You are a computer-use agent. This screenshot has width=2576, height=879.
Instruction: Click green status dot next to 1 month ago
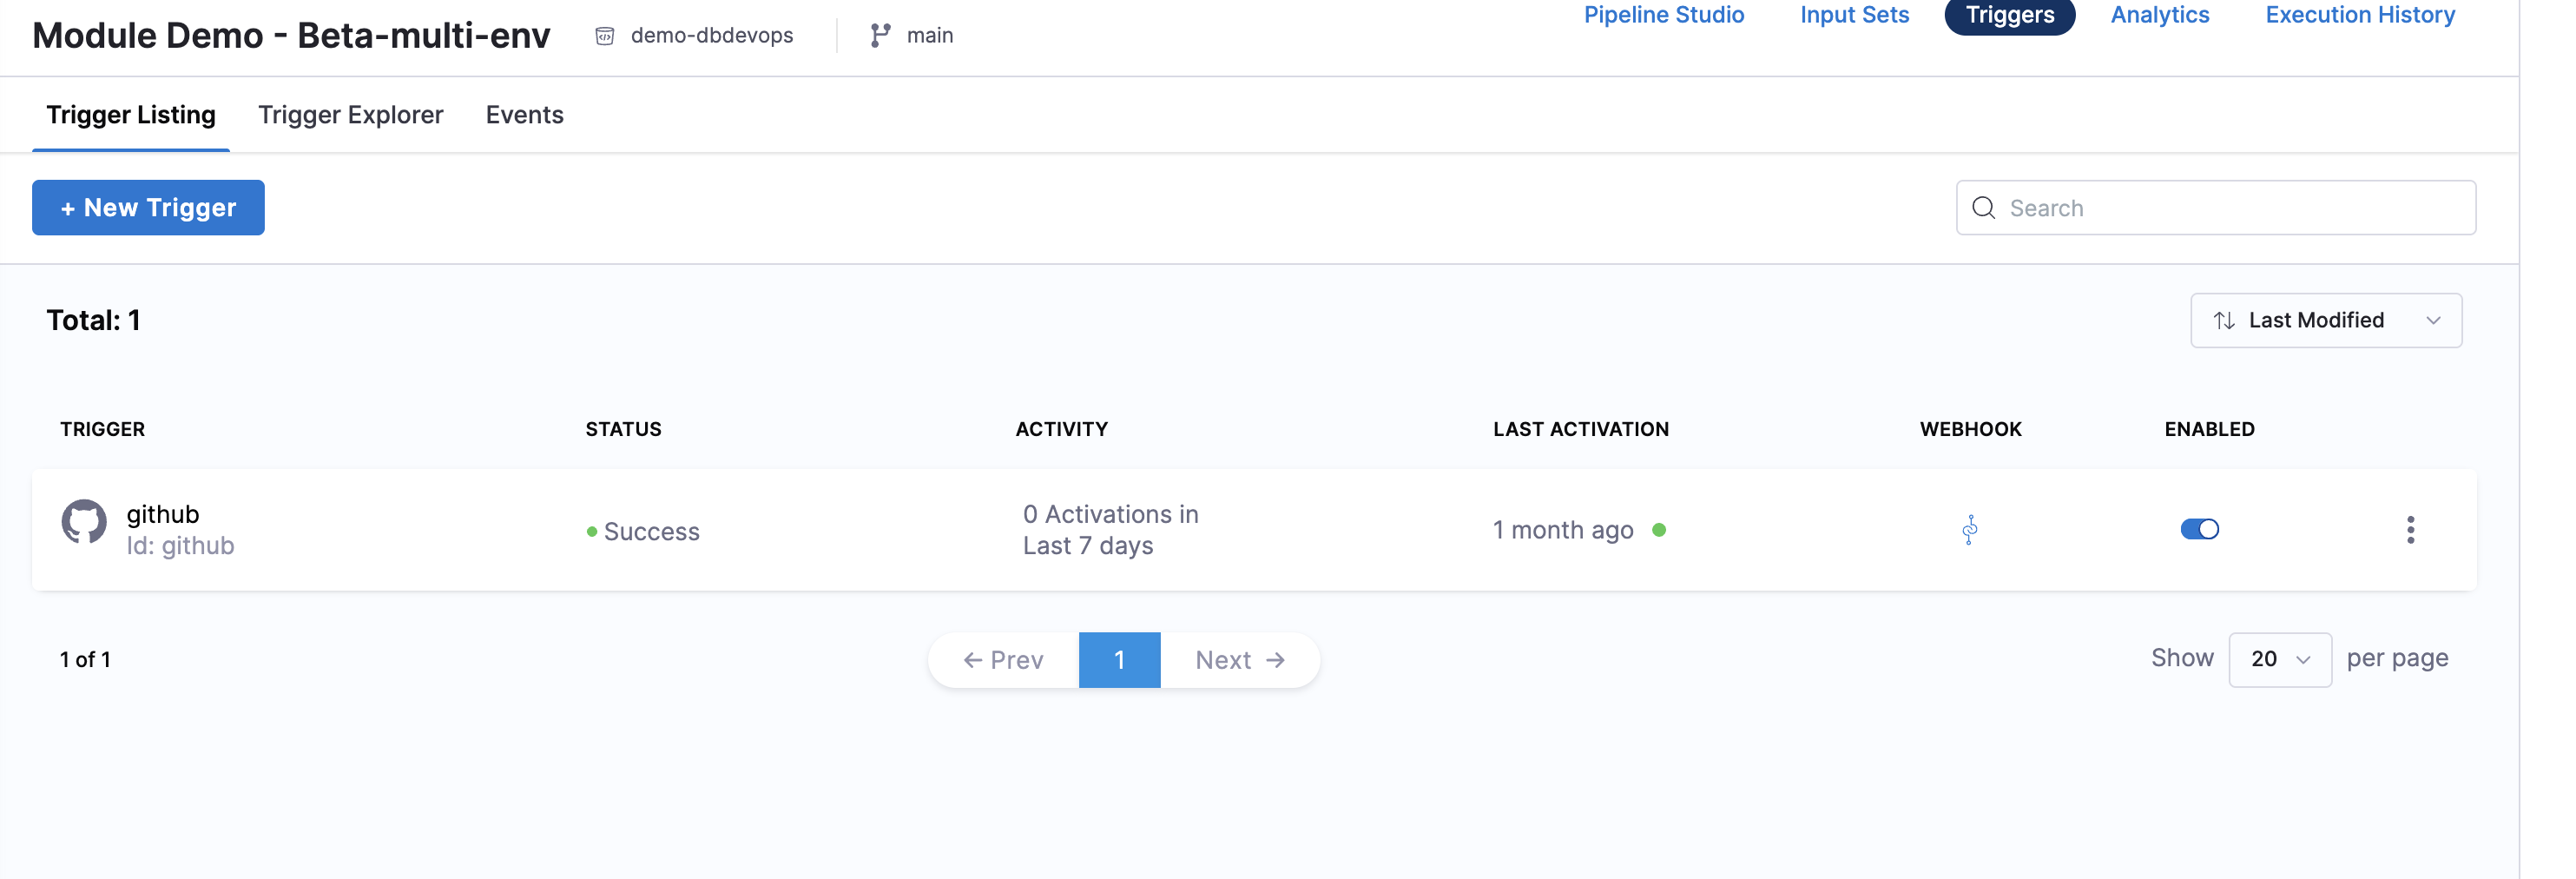pos(1659,530)
